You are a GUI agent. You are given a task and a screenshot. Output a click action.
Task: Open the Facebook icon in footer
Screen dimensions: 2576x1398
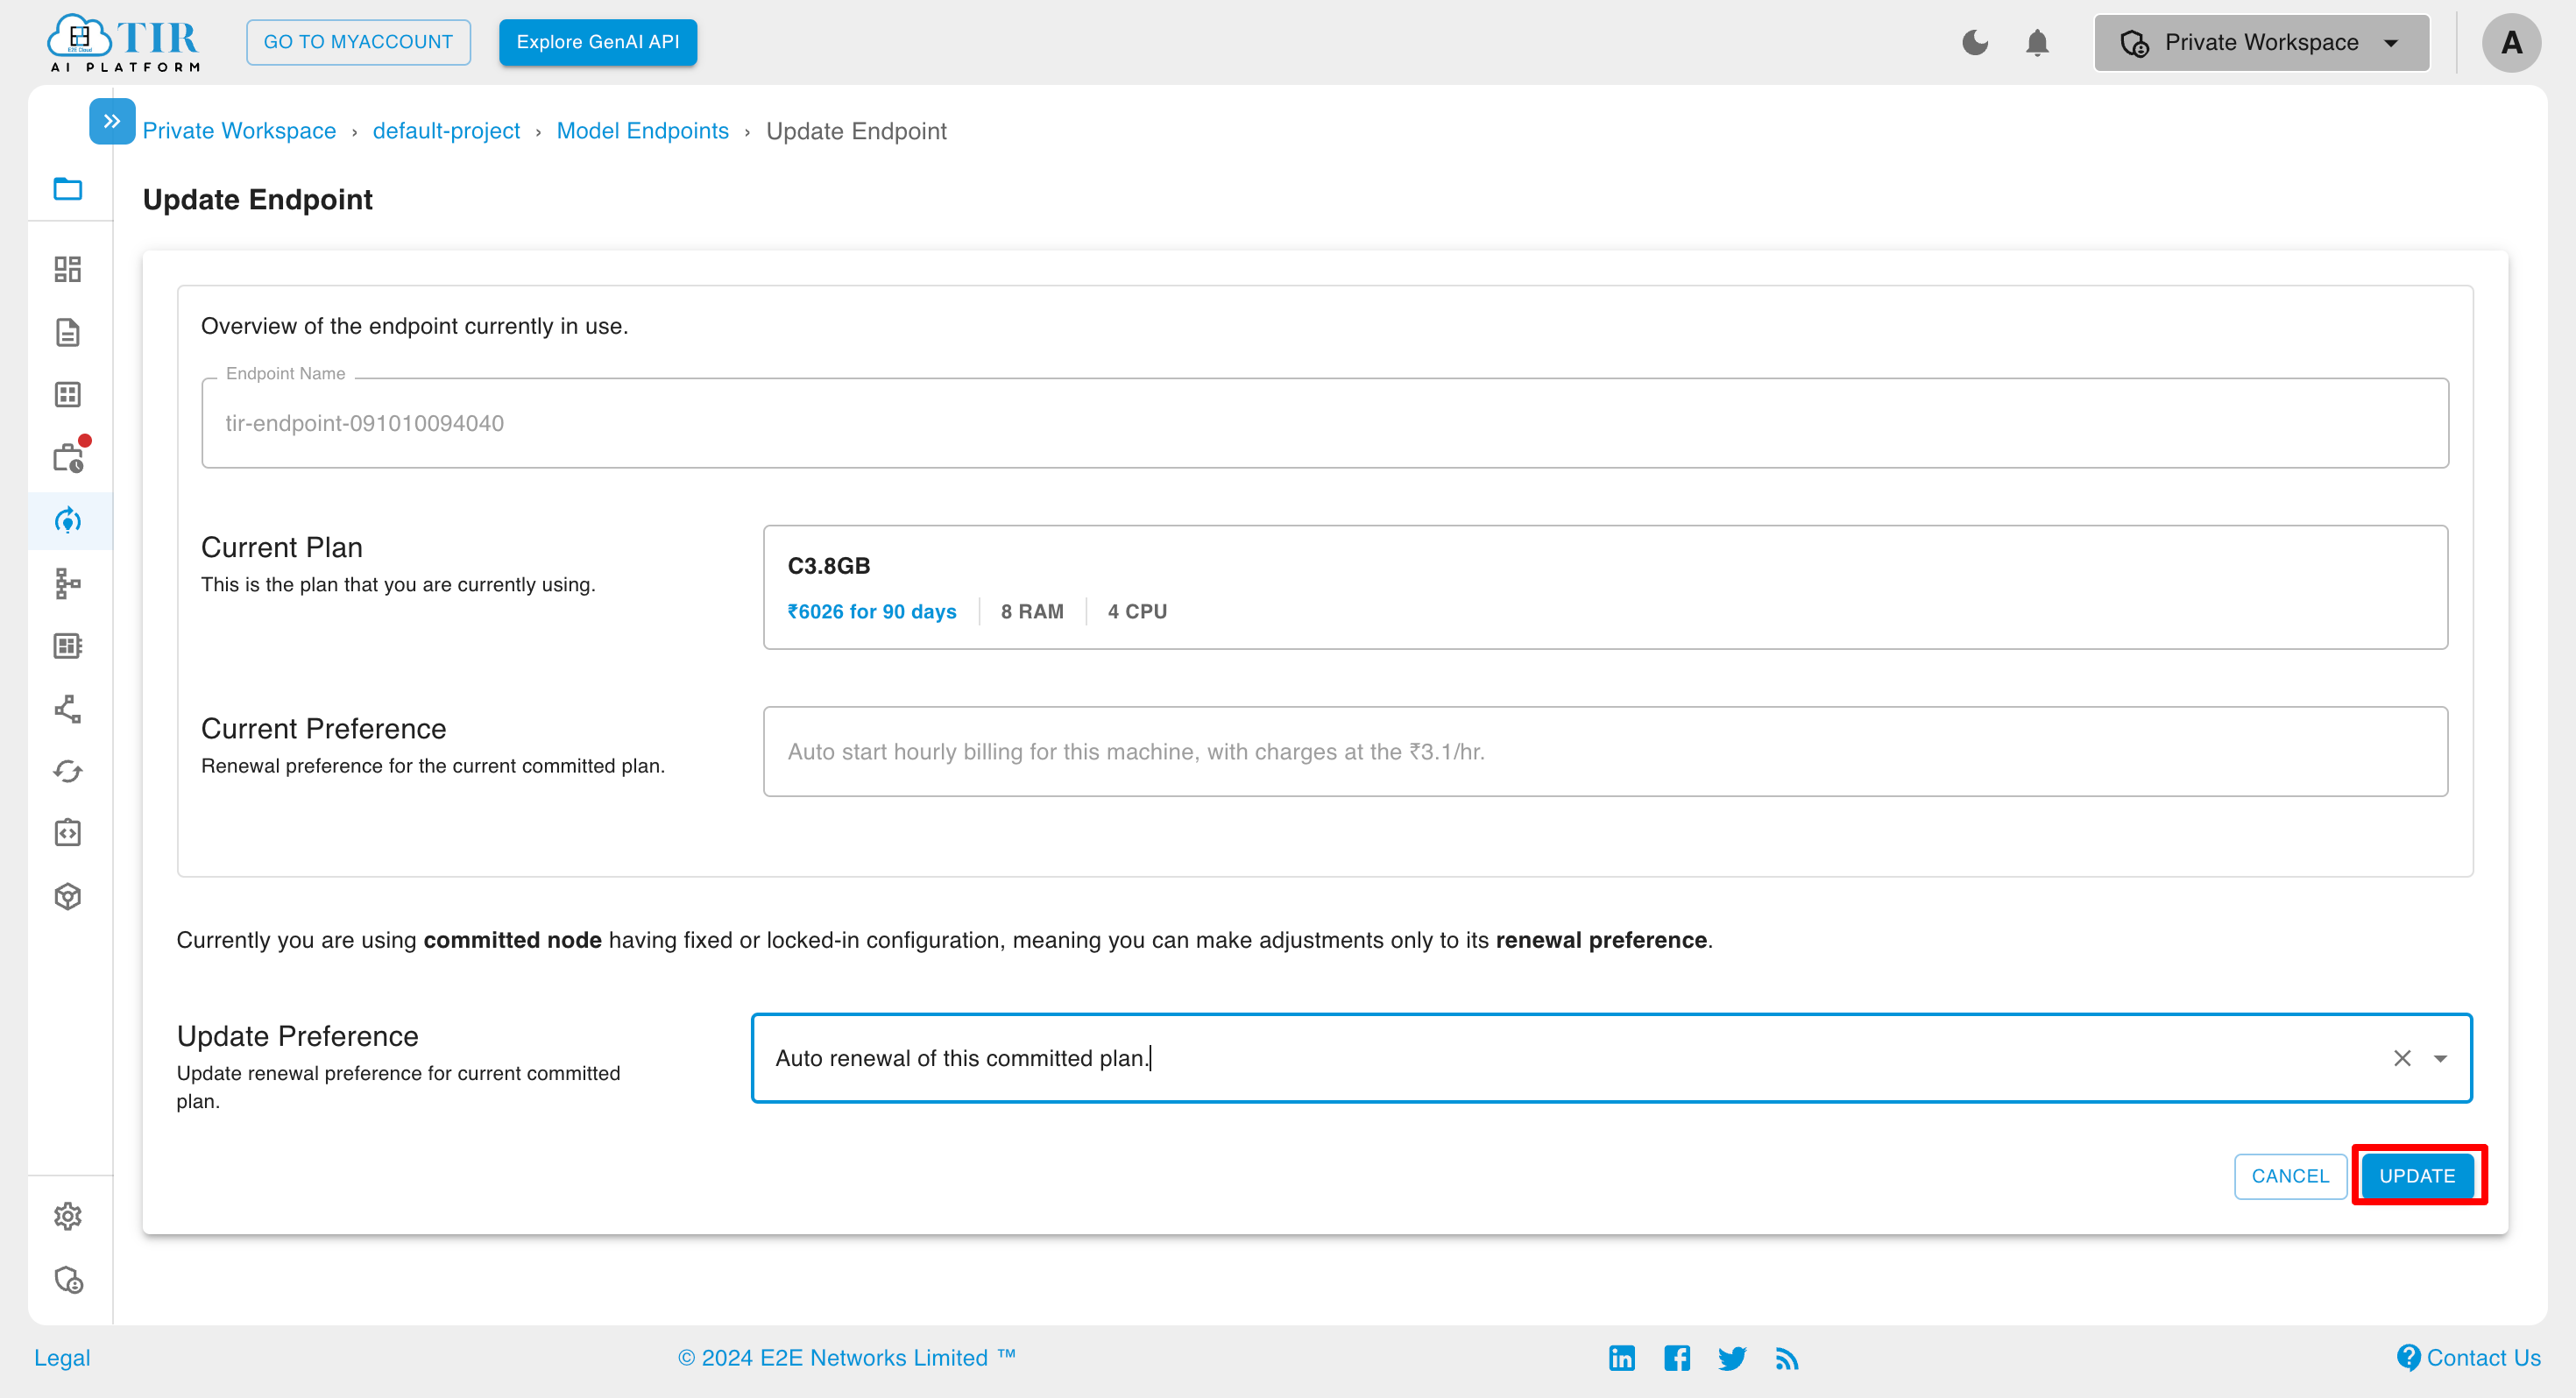click(1677, 1358)
